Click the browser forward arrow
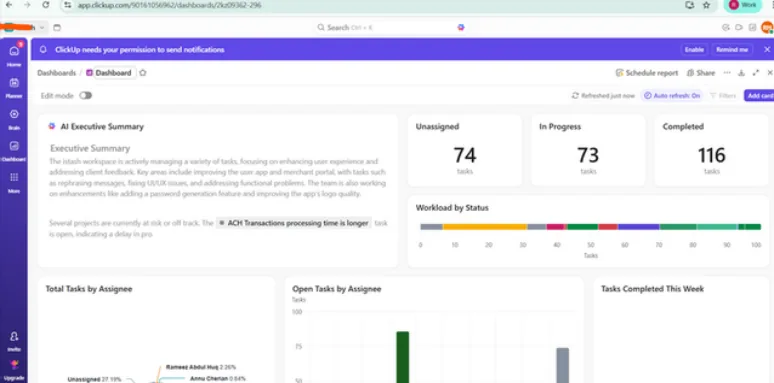This screenshot has width=774, height=383. click(27, 5)
